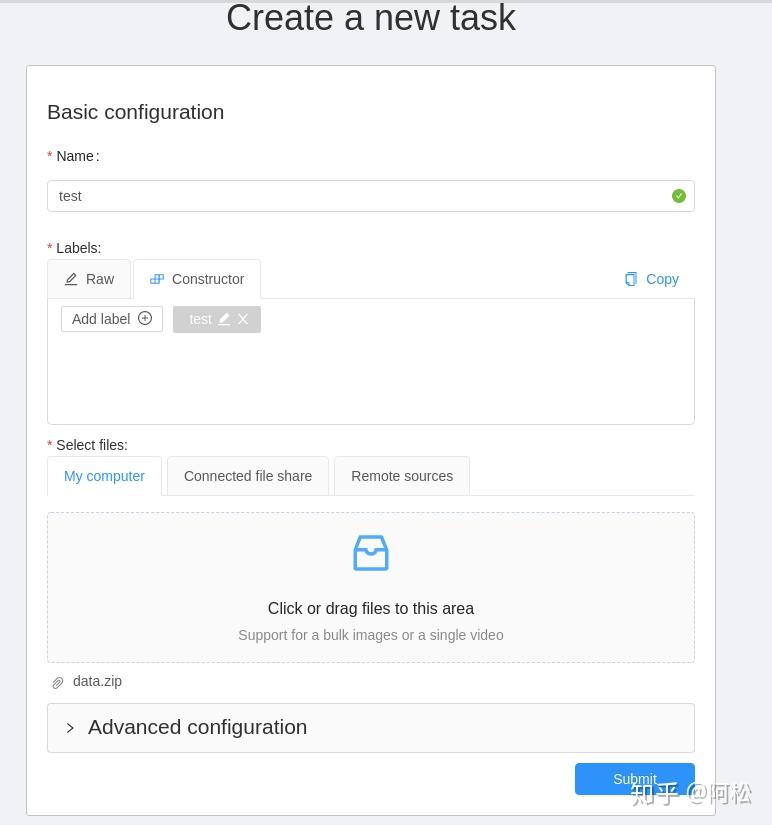This screenshot has width=772, height=825.
Task: Open the My computer files tab
Action: (104, 476)
